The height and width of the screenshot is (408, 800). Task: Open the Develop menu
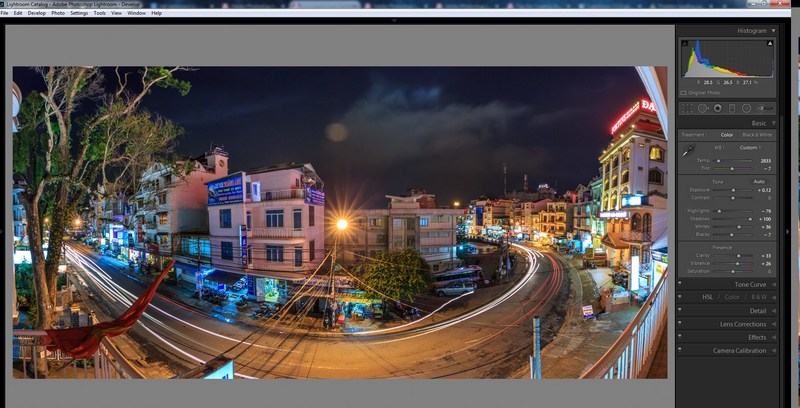click(37, 13)
